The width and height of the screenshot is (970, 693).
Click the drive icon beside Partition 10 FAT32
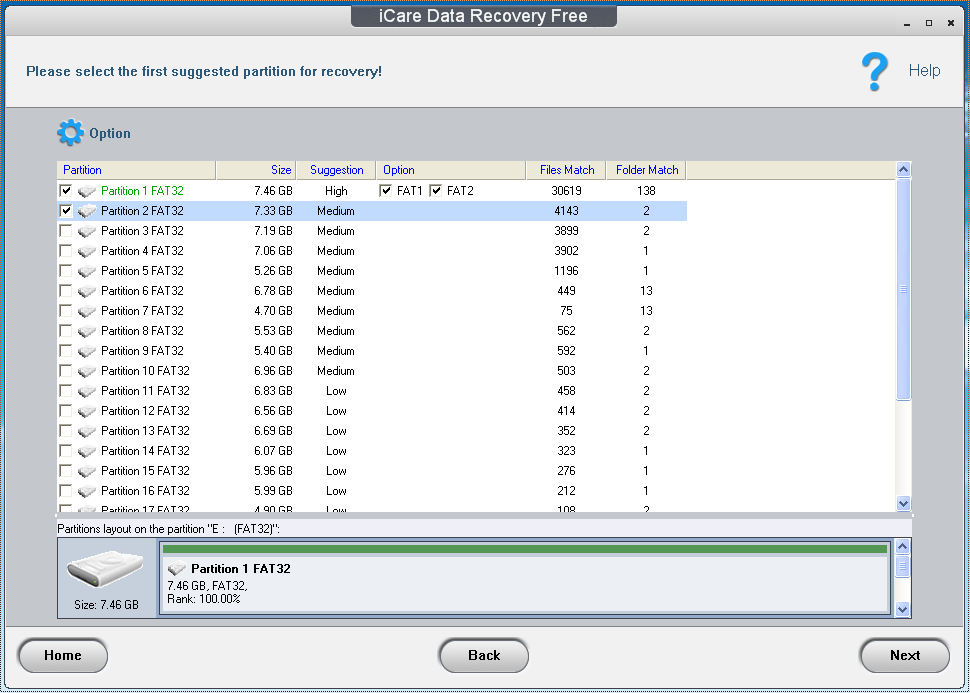coord(86,371)
